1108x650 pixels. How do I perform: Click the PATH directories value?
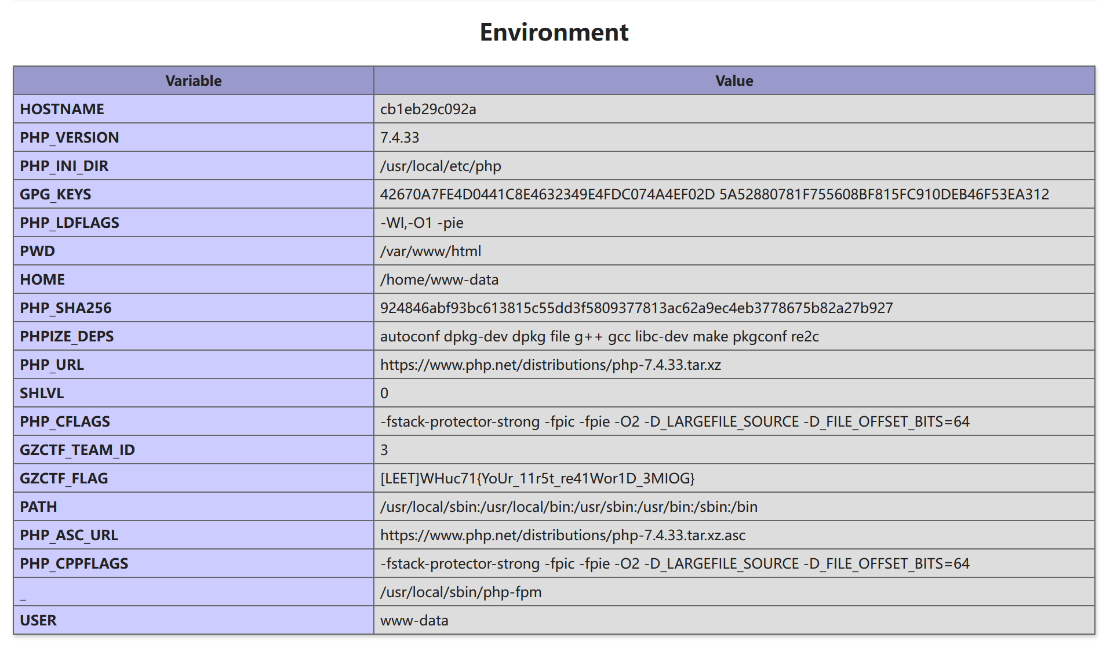coord(568,507)
